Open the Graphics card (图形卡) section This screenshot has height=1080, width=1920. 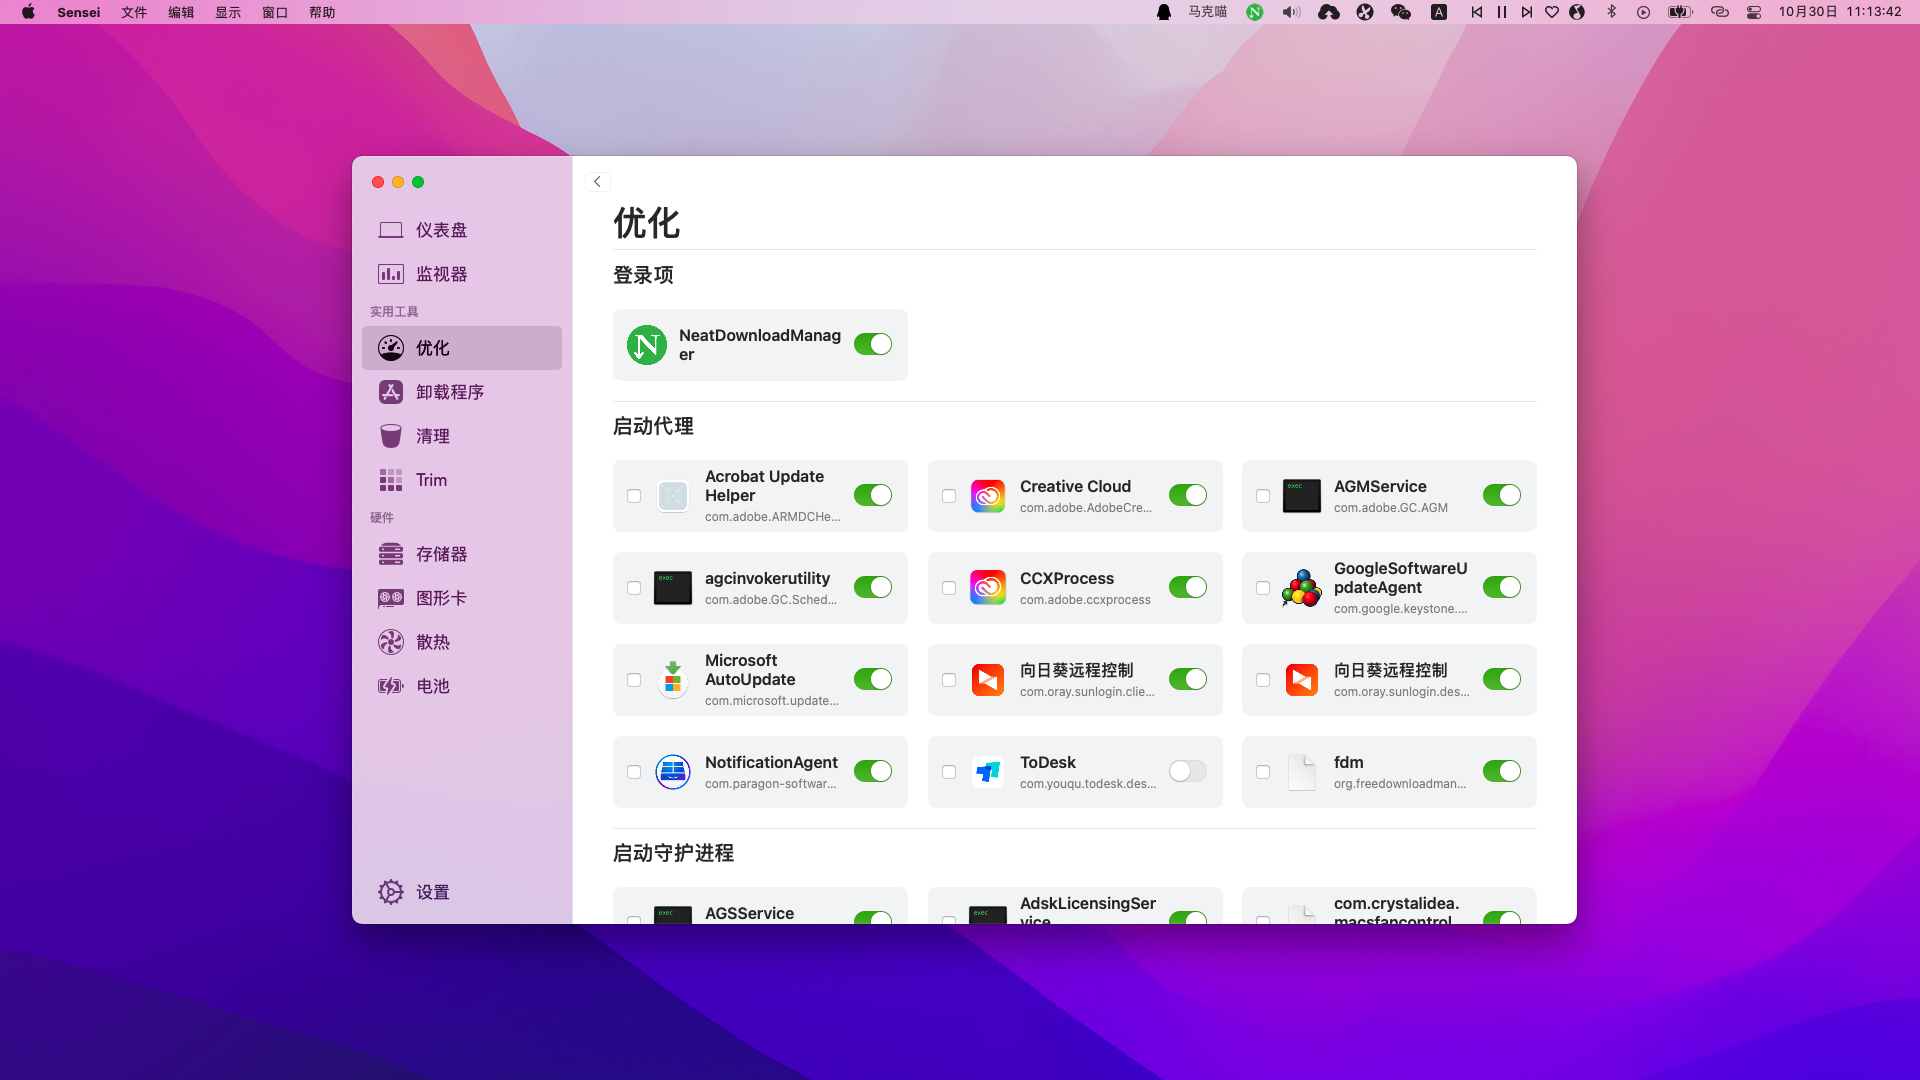440,598
